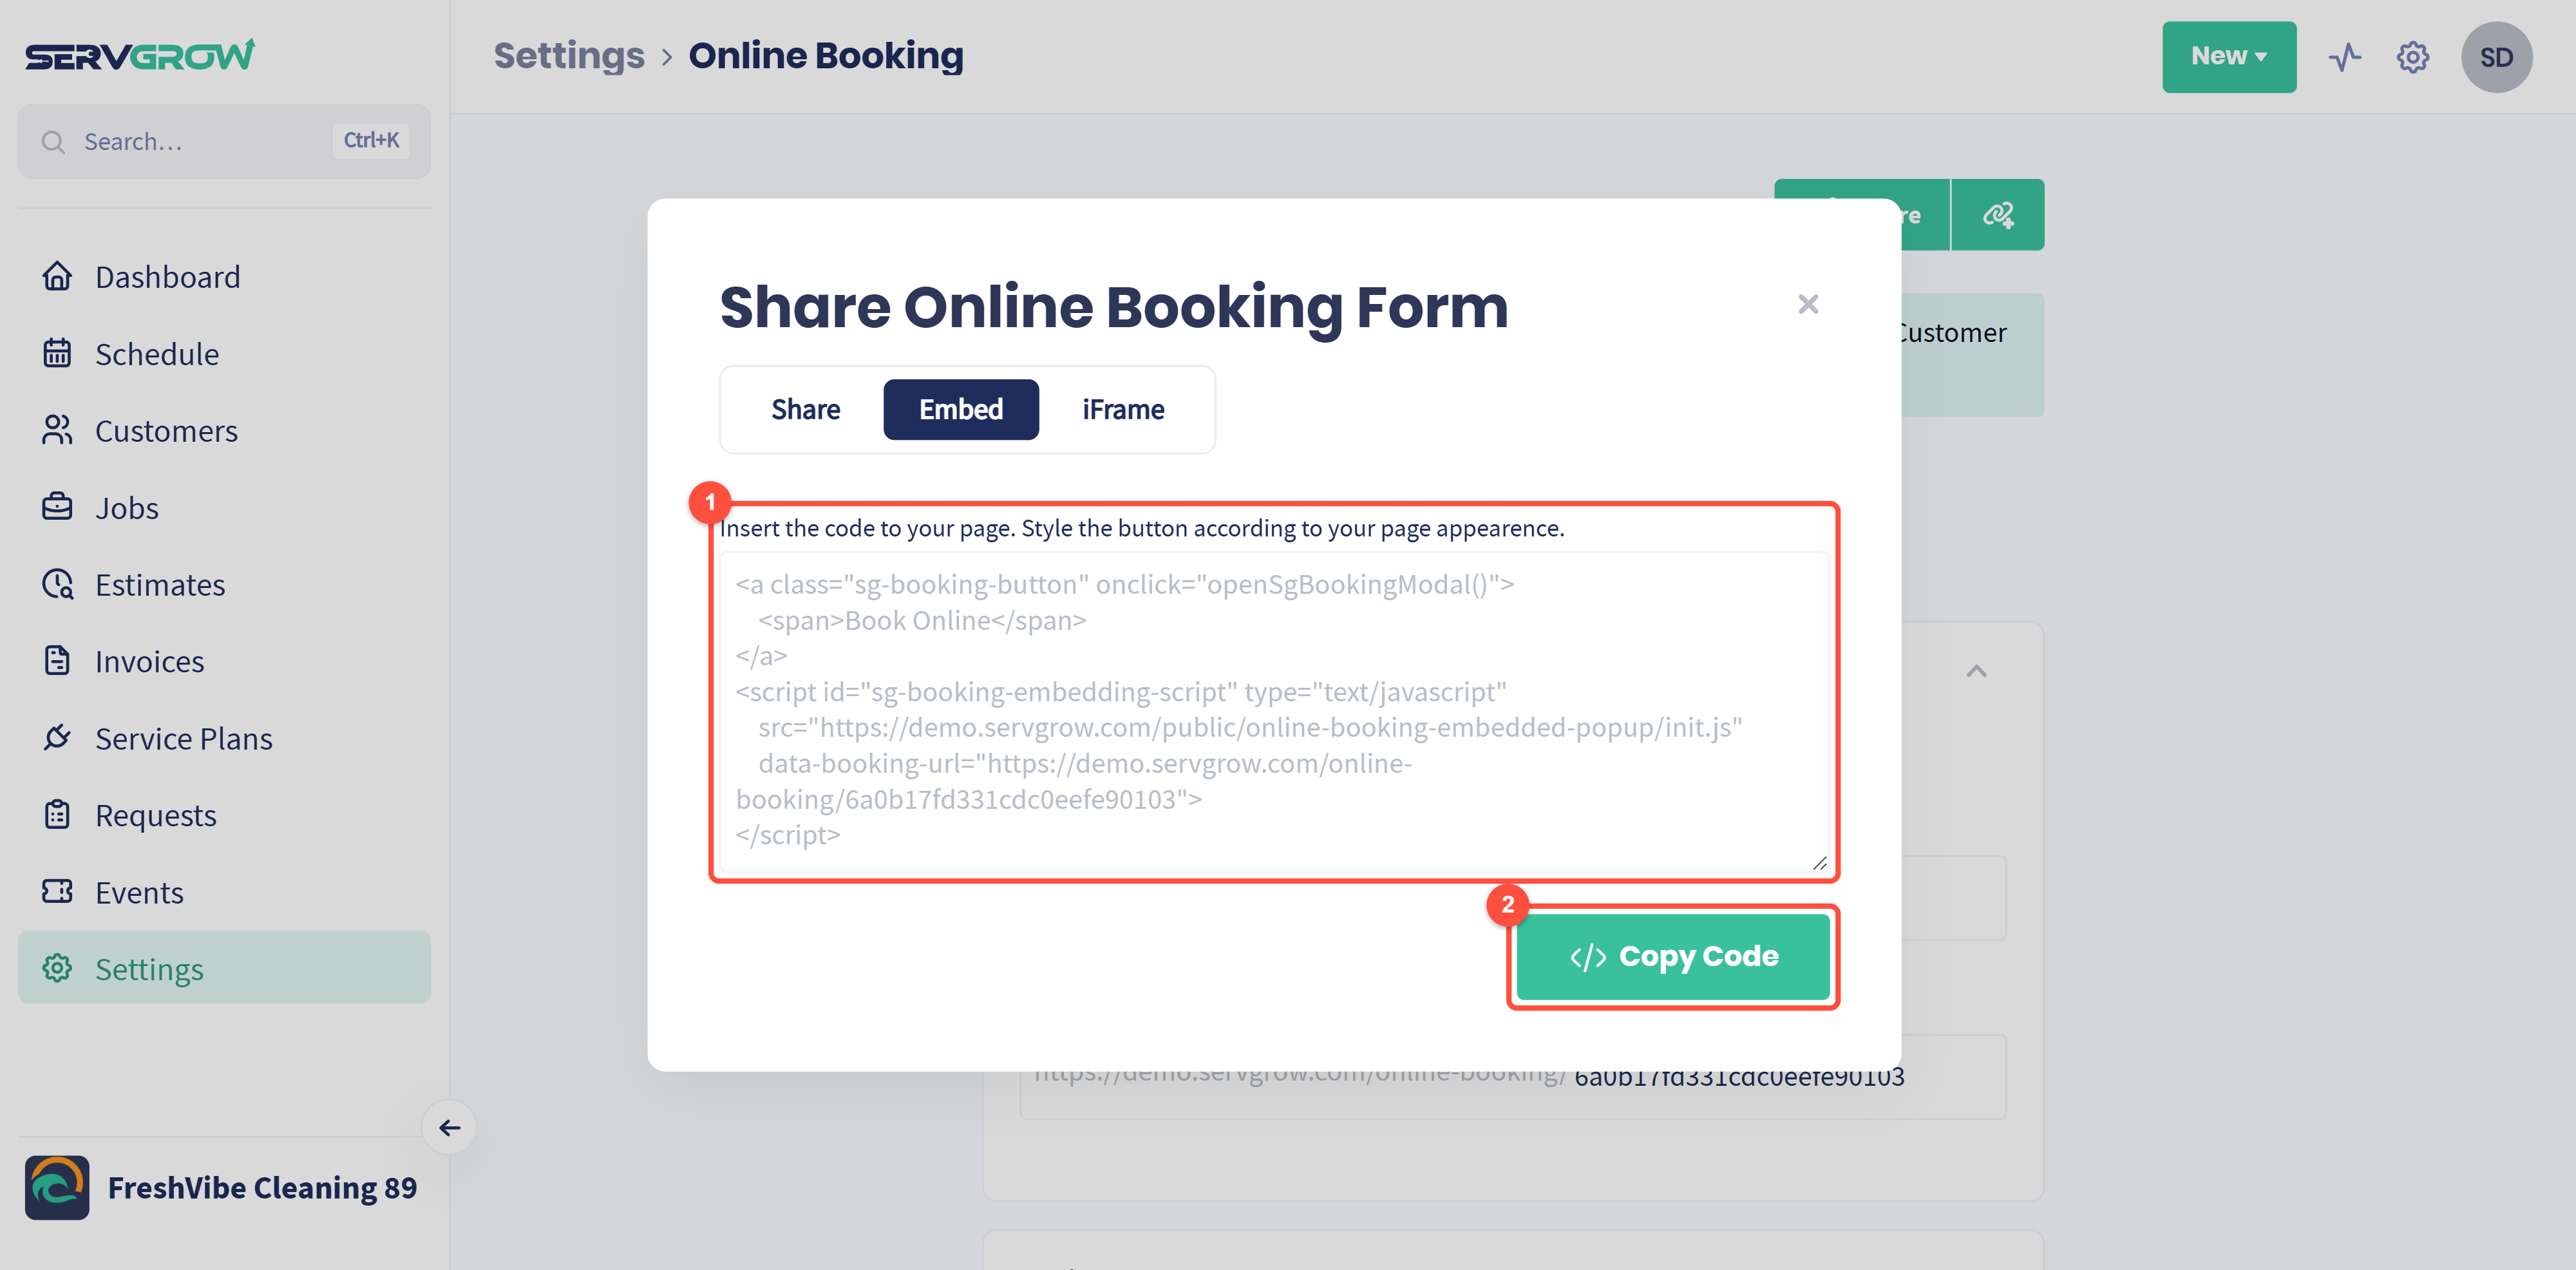Image resolution: width=2576 pixels, height=1270 pixels.
Task: Click inside the embed code text area
Action: (1274, 711)
